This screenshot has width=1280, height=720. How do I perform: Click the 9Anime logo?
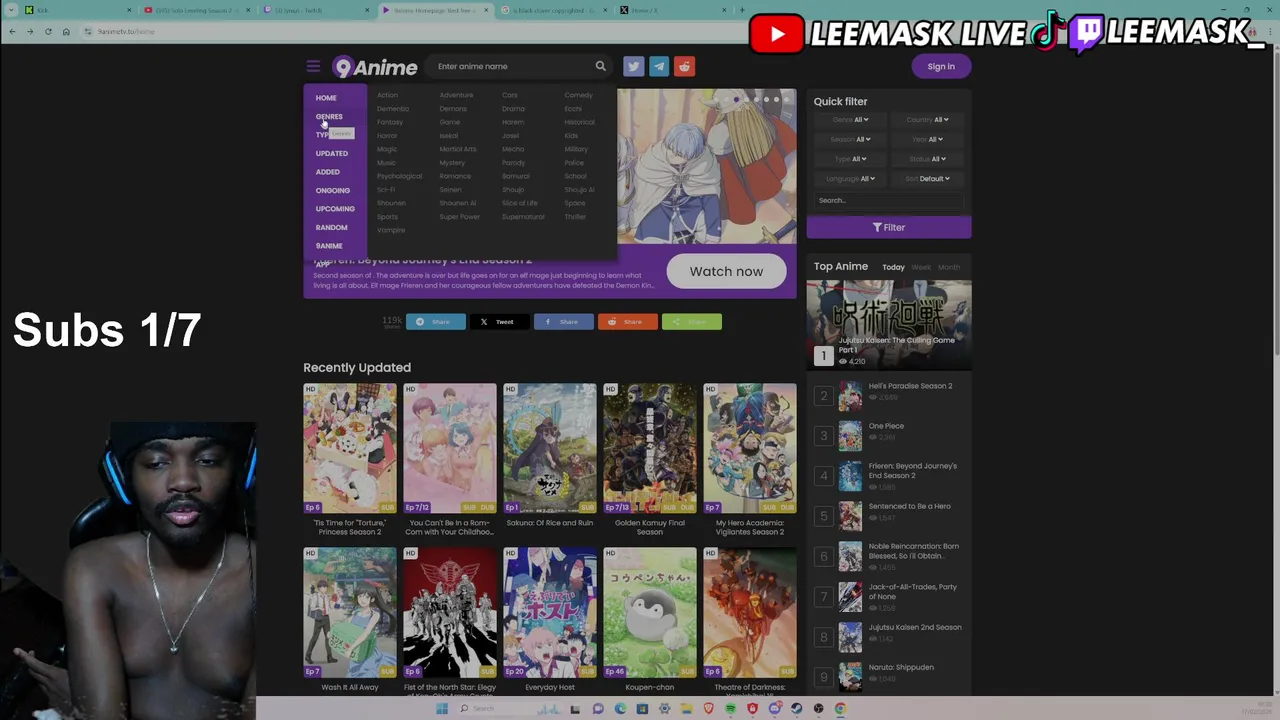coord(375,67)
